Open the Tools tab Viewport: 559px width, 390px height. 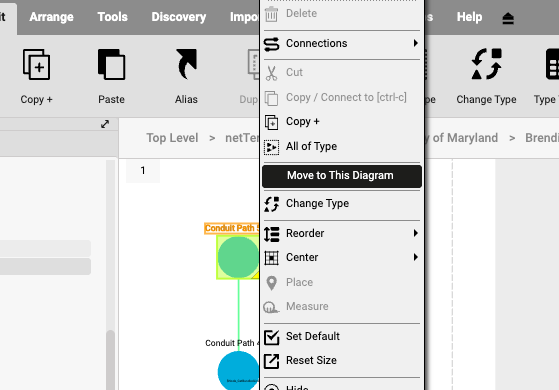(112, 17)
